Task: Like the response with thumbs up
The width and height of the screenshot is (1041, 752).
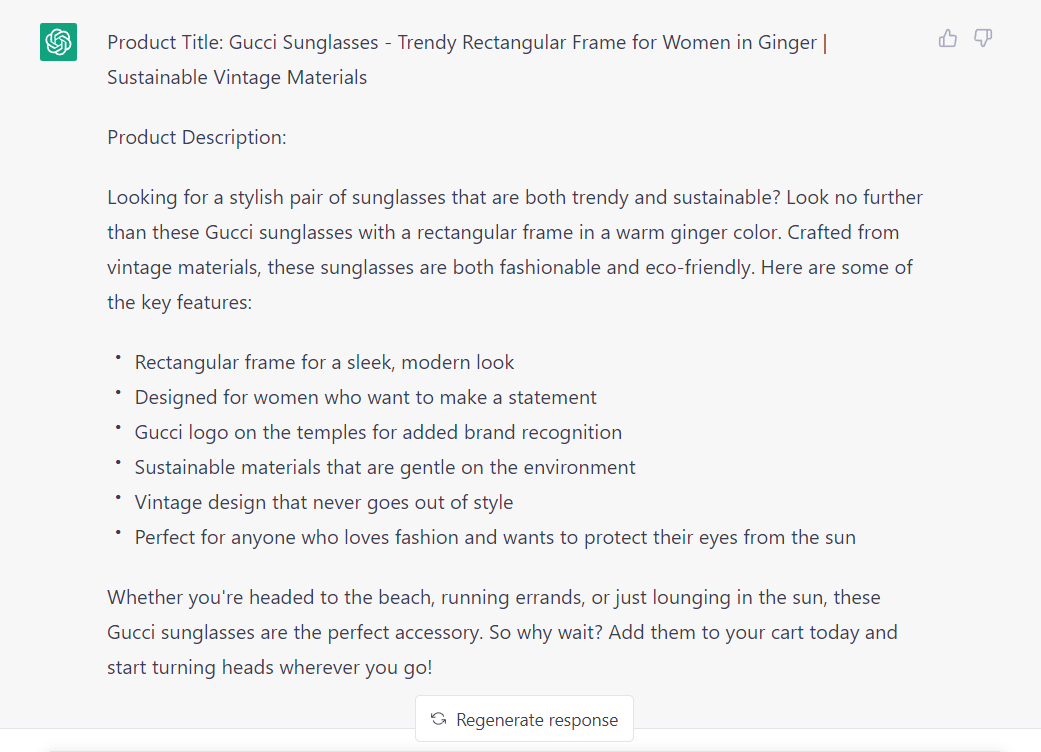Action: 948,39
